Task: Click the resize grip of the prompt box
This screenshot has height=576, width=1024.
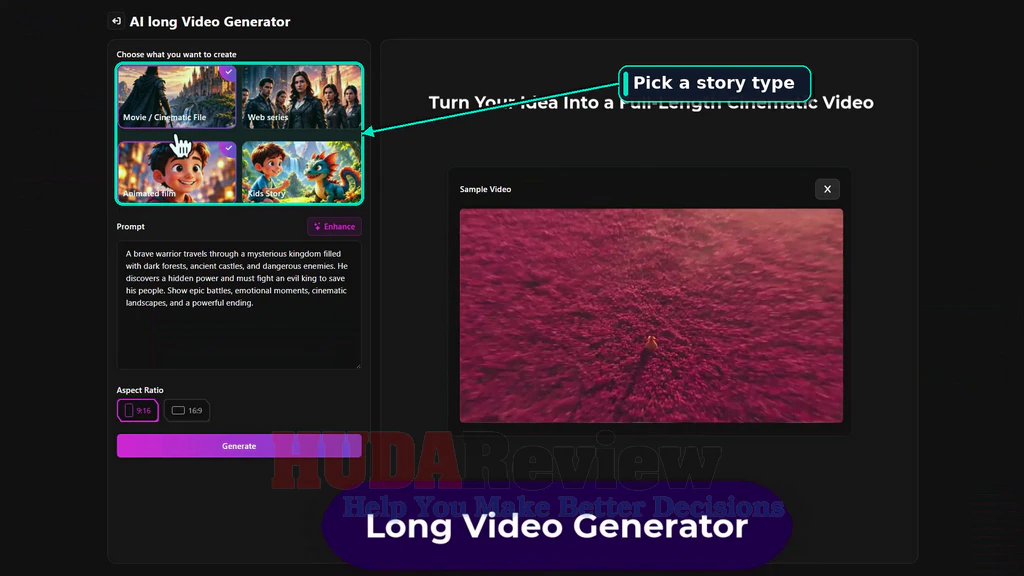Action: [x=358, y=366]
